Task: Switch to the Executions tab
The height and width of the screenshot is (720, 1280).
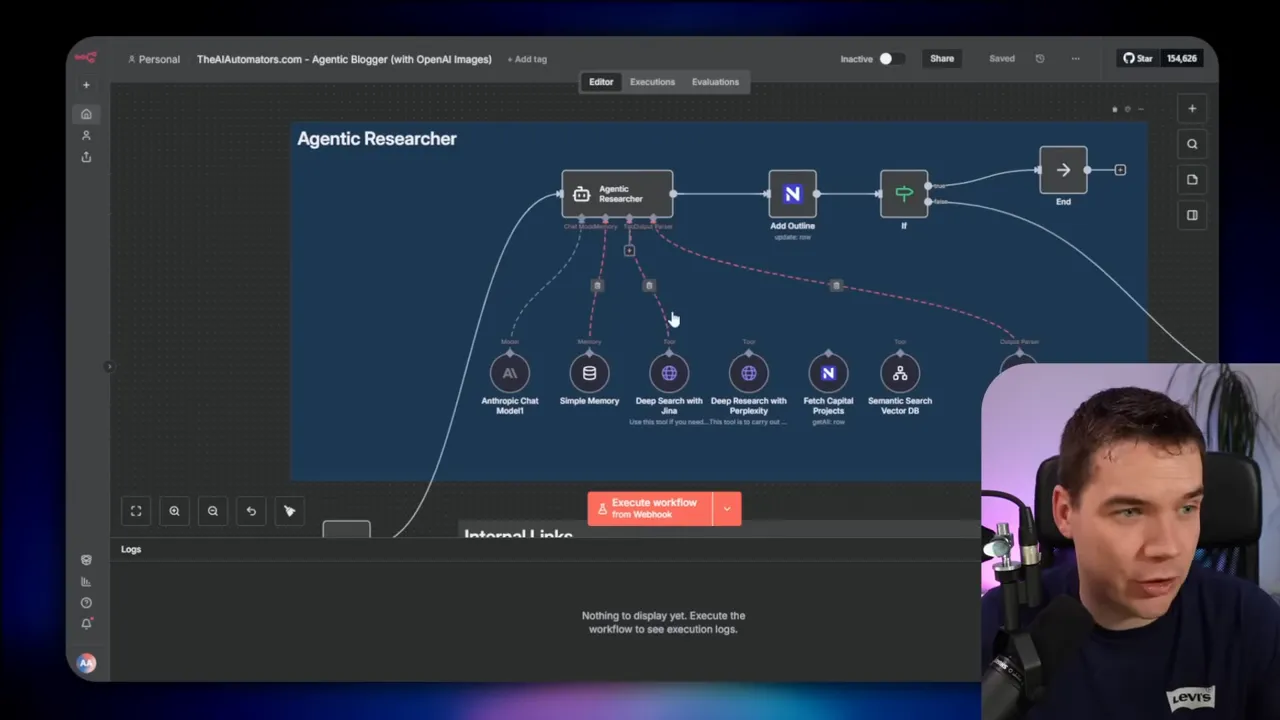Action: coord(652,81)
